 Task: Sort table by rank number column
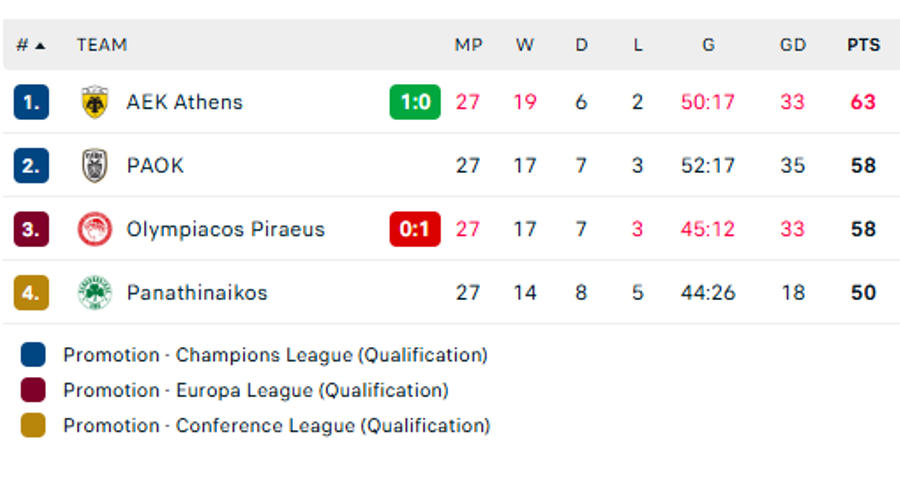(30, 45)
